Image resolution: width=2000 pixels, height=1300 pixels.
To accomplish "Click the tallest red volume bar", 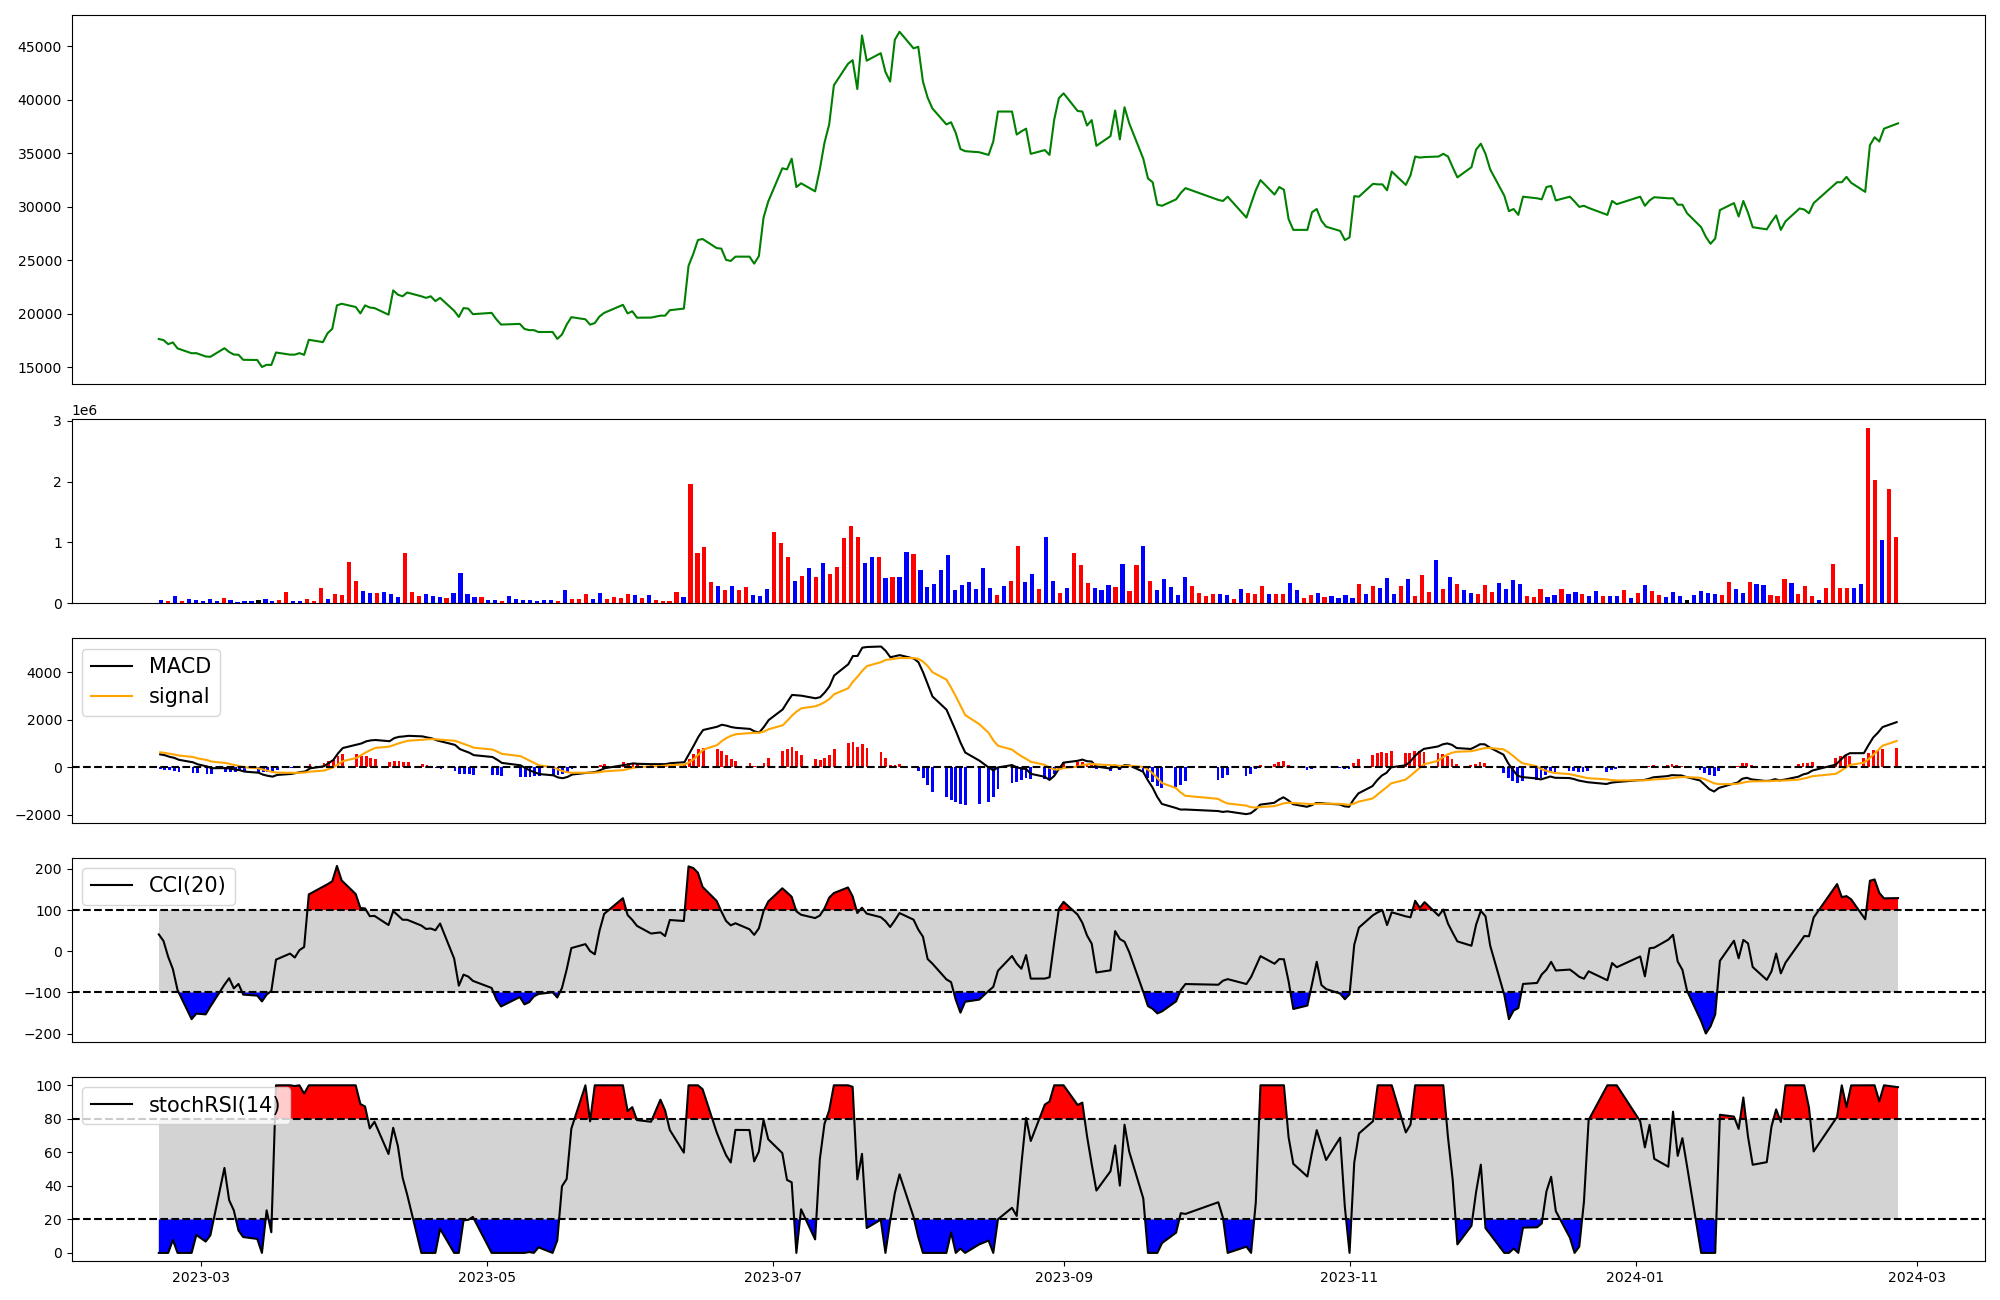I will (1868, 515).
